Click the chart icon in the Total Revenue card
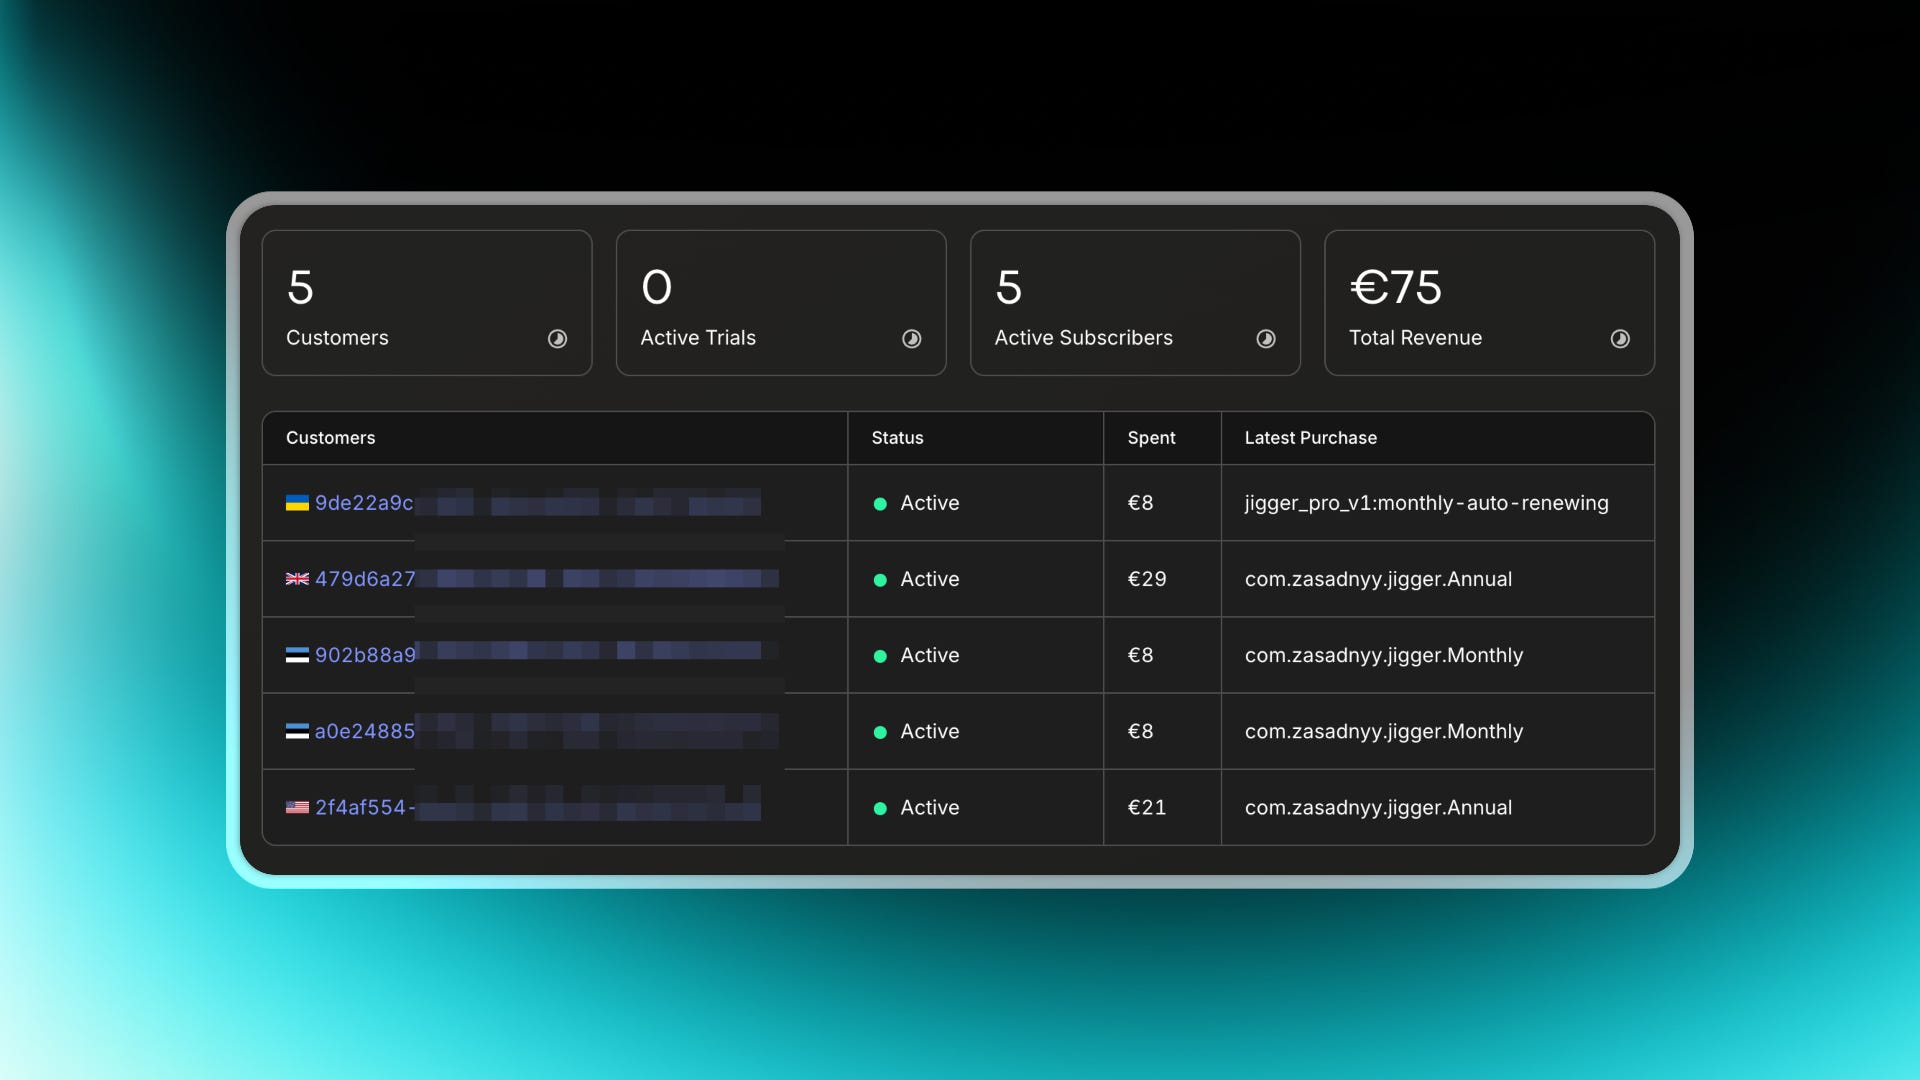1920x1080 pixels. click(x=1619, y=339)
